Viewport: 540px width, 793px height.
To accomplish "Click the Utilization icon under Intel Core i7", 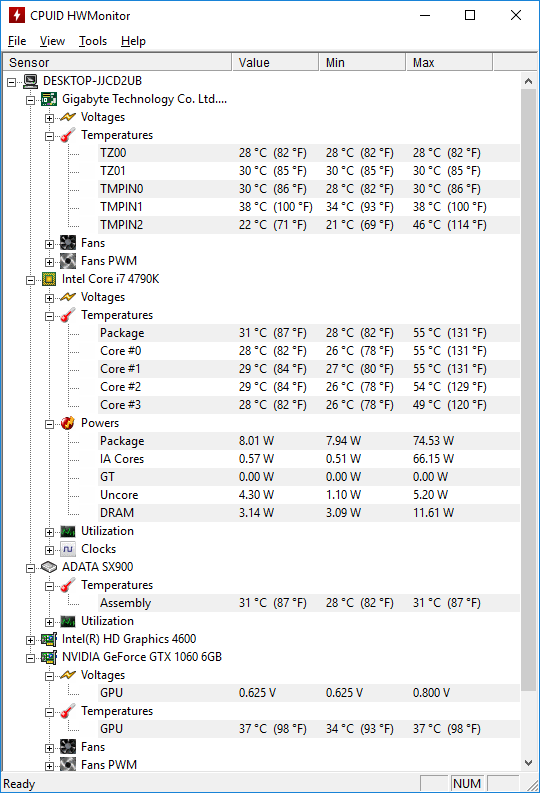I will [x=68, y=531].
